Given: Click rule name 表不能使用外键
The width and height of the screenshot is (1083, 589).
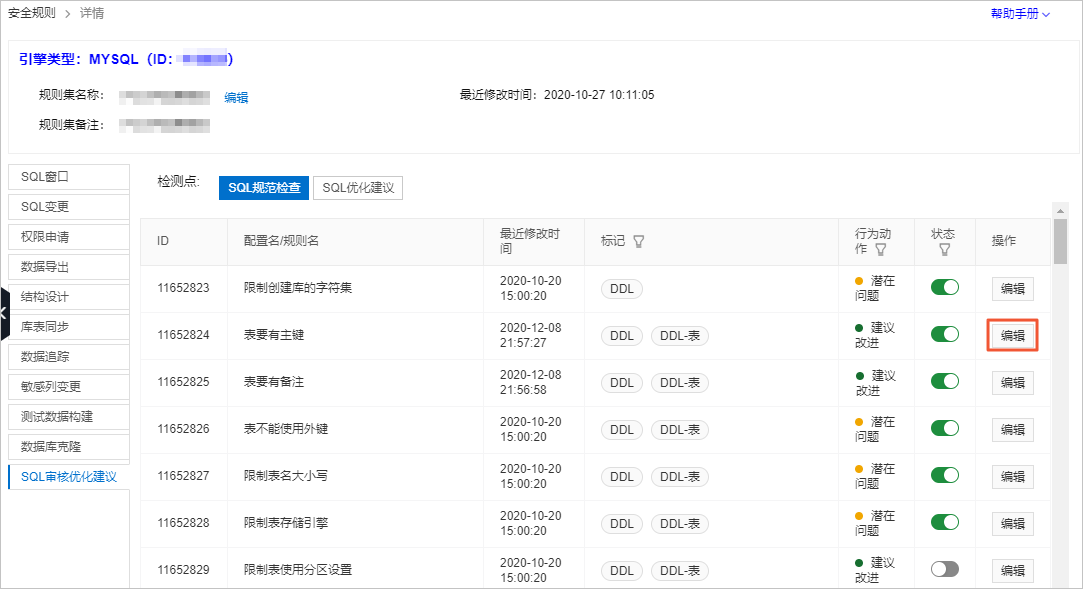Looking at the screenshot, I should coord(286,429).
